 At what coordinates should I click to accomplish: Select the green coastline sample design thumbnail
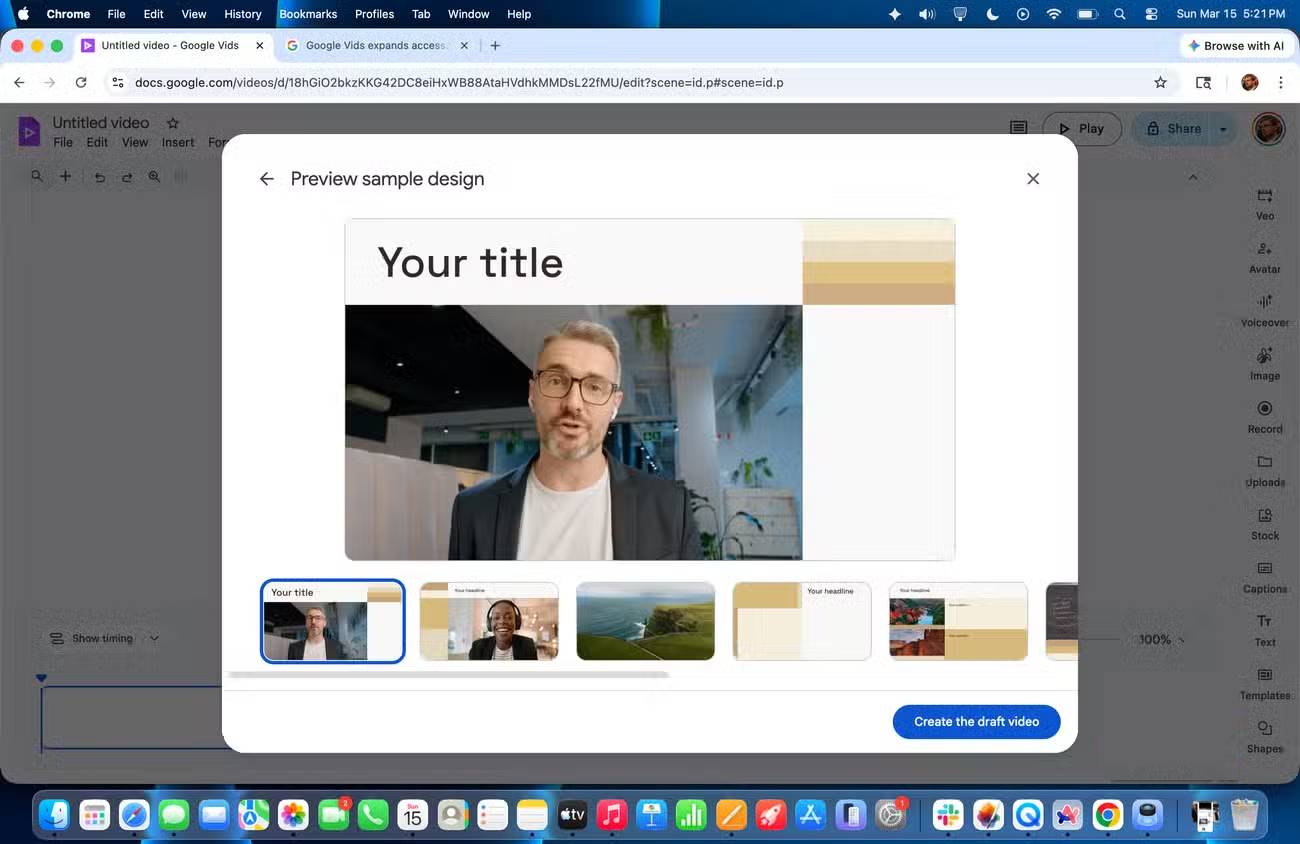[x=645, y=620]
